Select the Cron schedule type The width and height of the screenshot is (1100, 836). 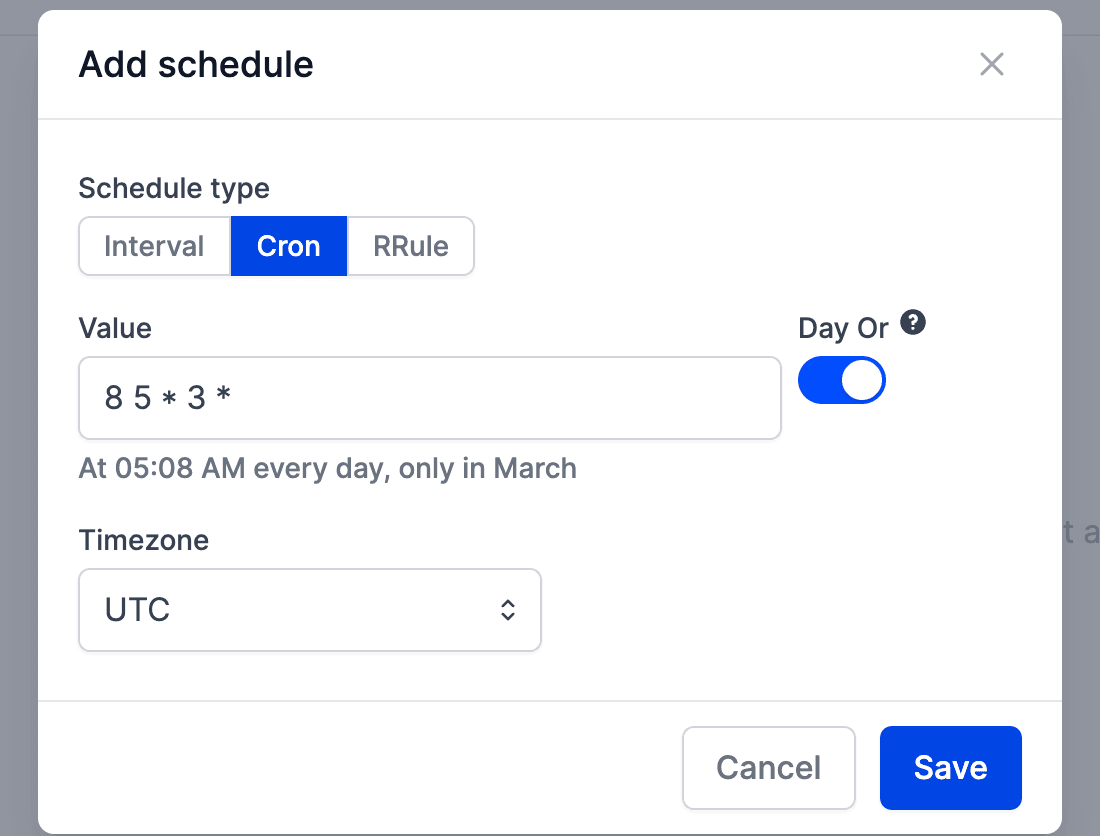[x=289, y=246]
